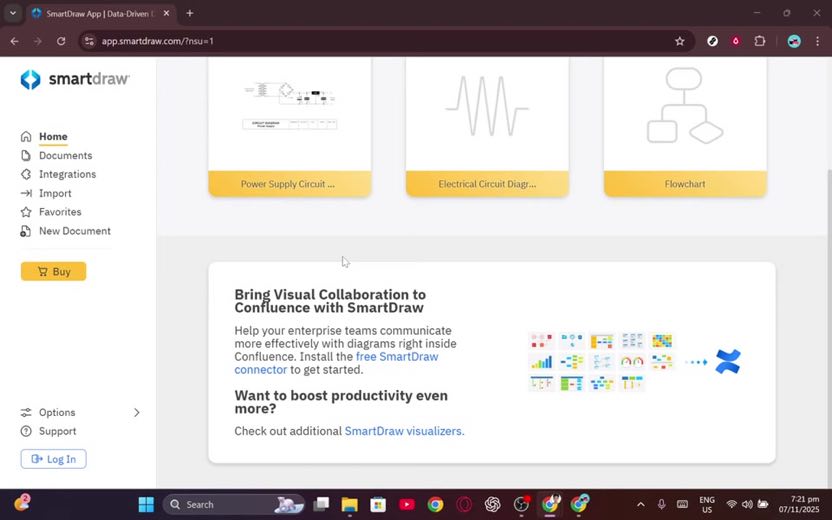The image size is (832, 520).
Task: Open the Power Supply Circuit template thumbnail
Action: coord(290,114)
